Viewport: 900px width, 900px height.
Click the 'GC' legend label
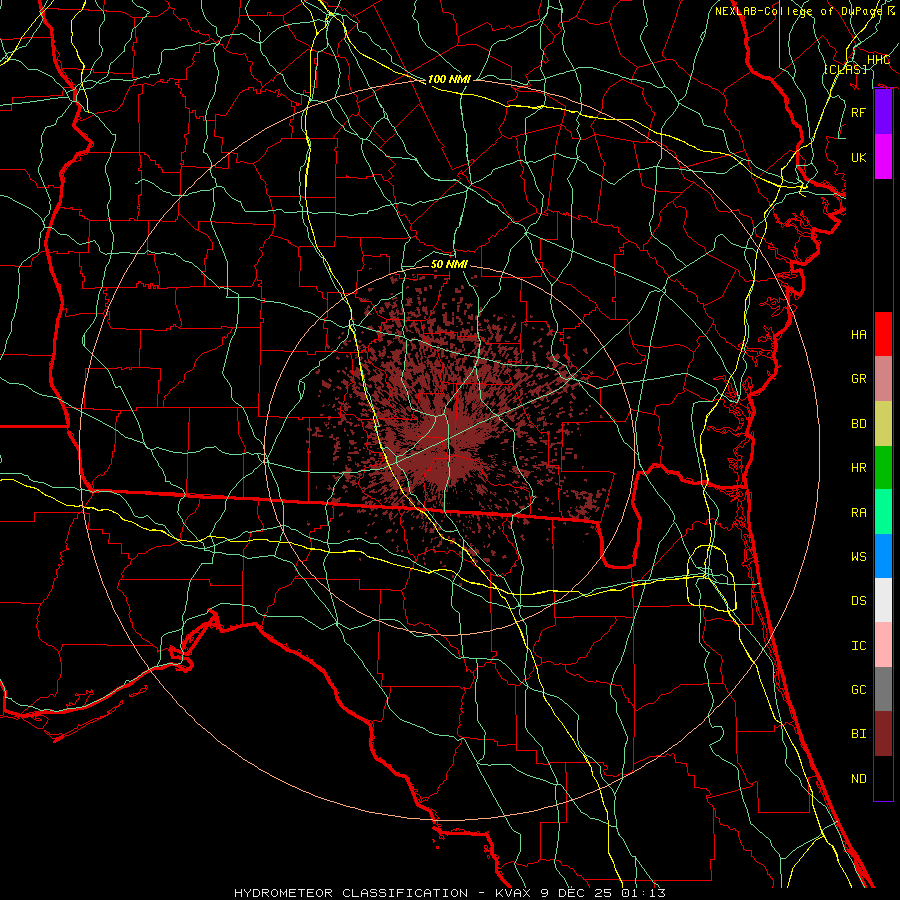(859, 690)
